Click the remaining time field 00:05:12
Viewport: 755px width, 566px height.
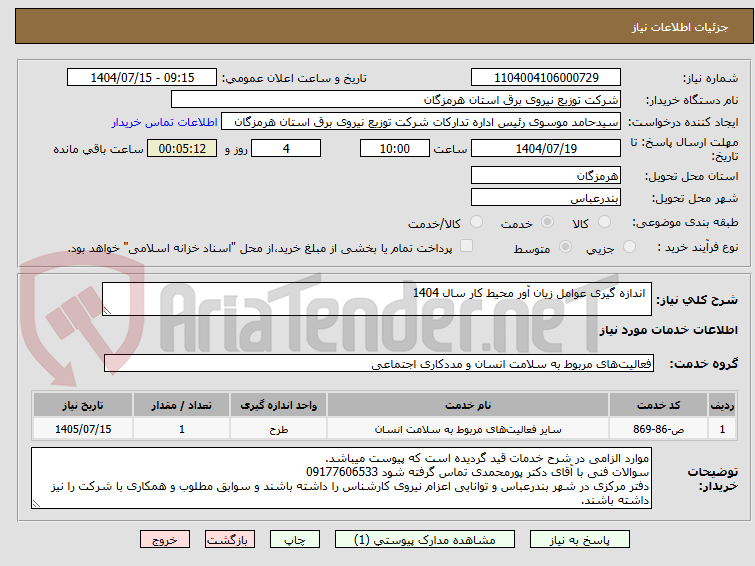pyautogui.click(x=182, y=148)
